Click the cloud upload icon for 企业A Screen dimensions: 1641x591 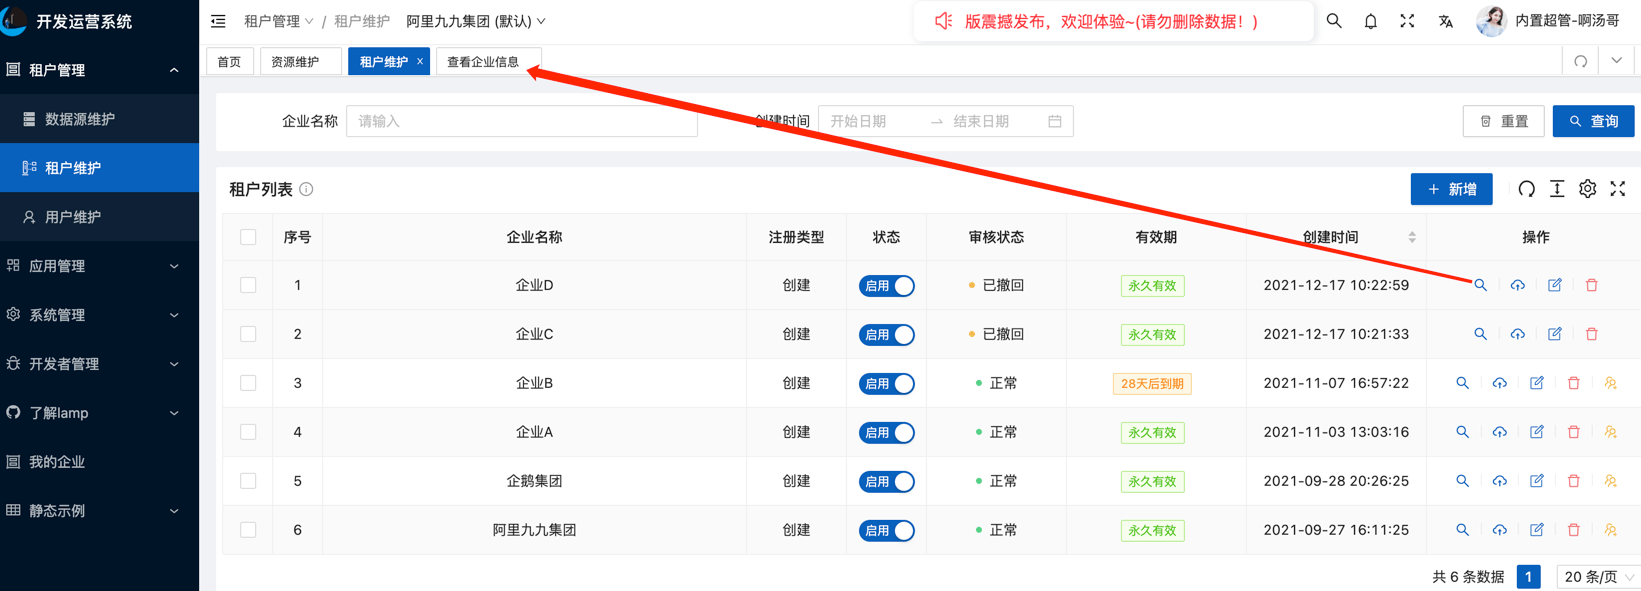[1499, 433]
